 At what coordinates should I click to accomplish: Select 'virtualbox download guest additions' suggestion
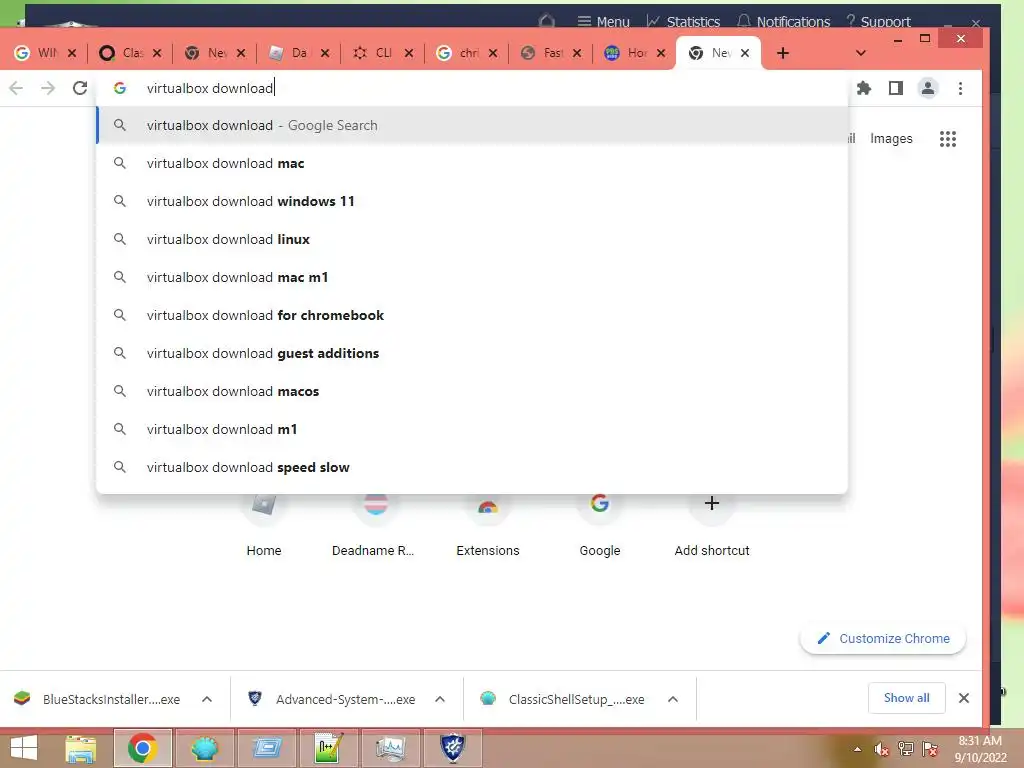pyautogui.click(x=472, y=353)
